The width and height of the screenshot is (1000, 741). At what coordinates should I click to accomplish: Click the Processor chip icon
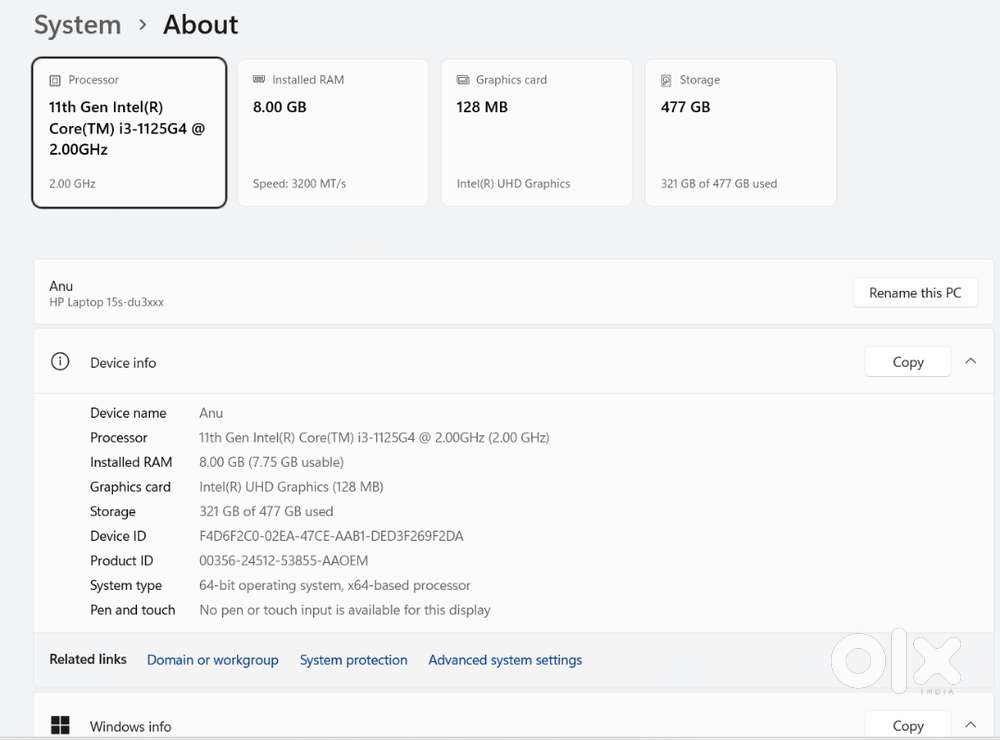pyautogui.click(x=55, y=80)
